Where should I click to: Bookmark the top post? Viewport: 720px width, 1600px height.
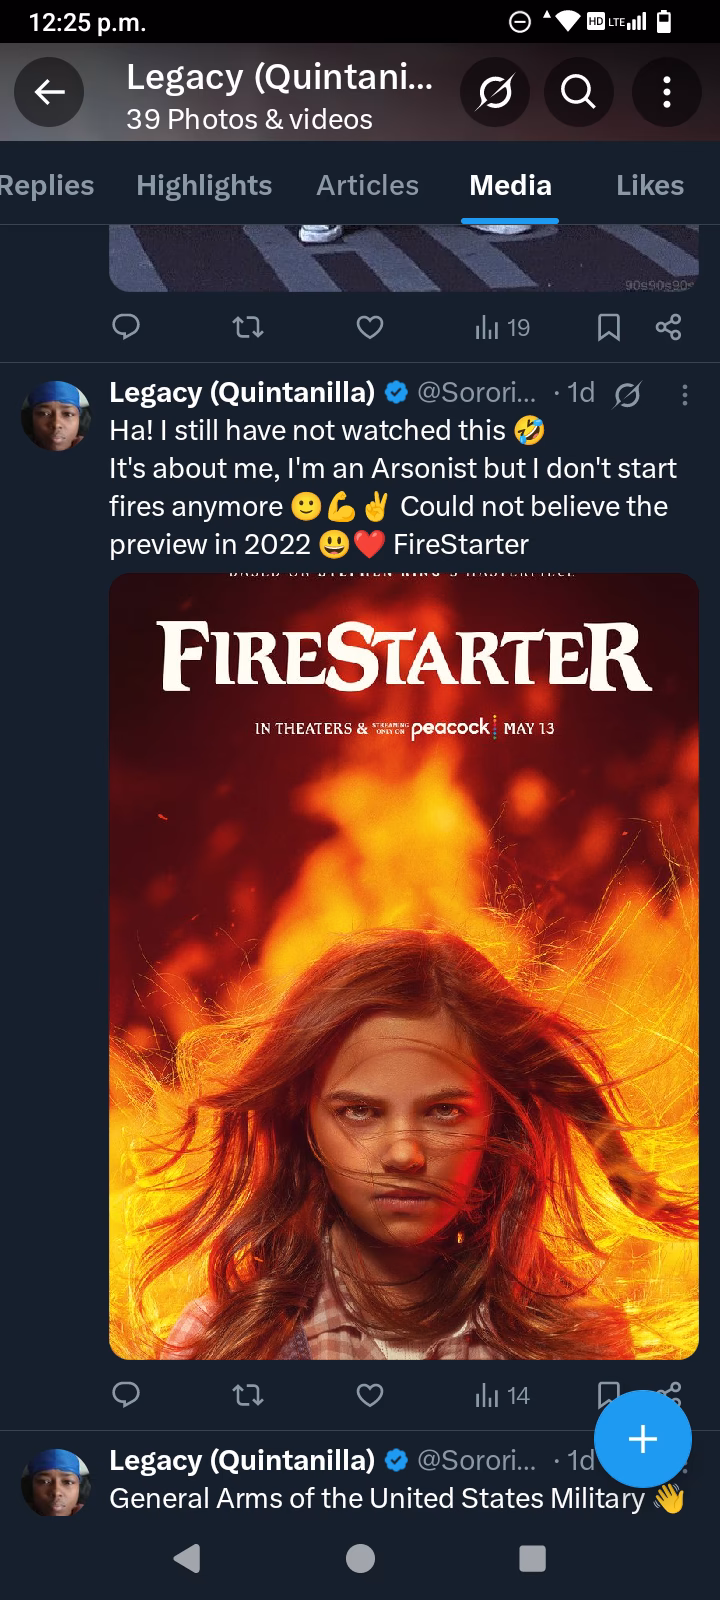[608, 327]
